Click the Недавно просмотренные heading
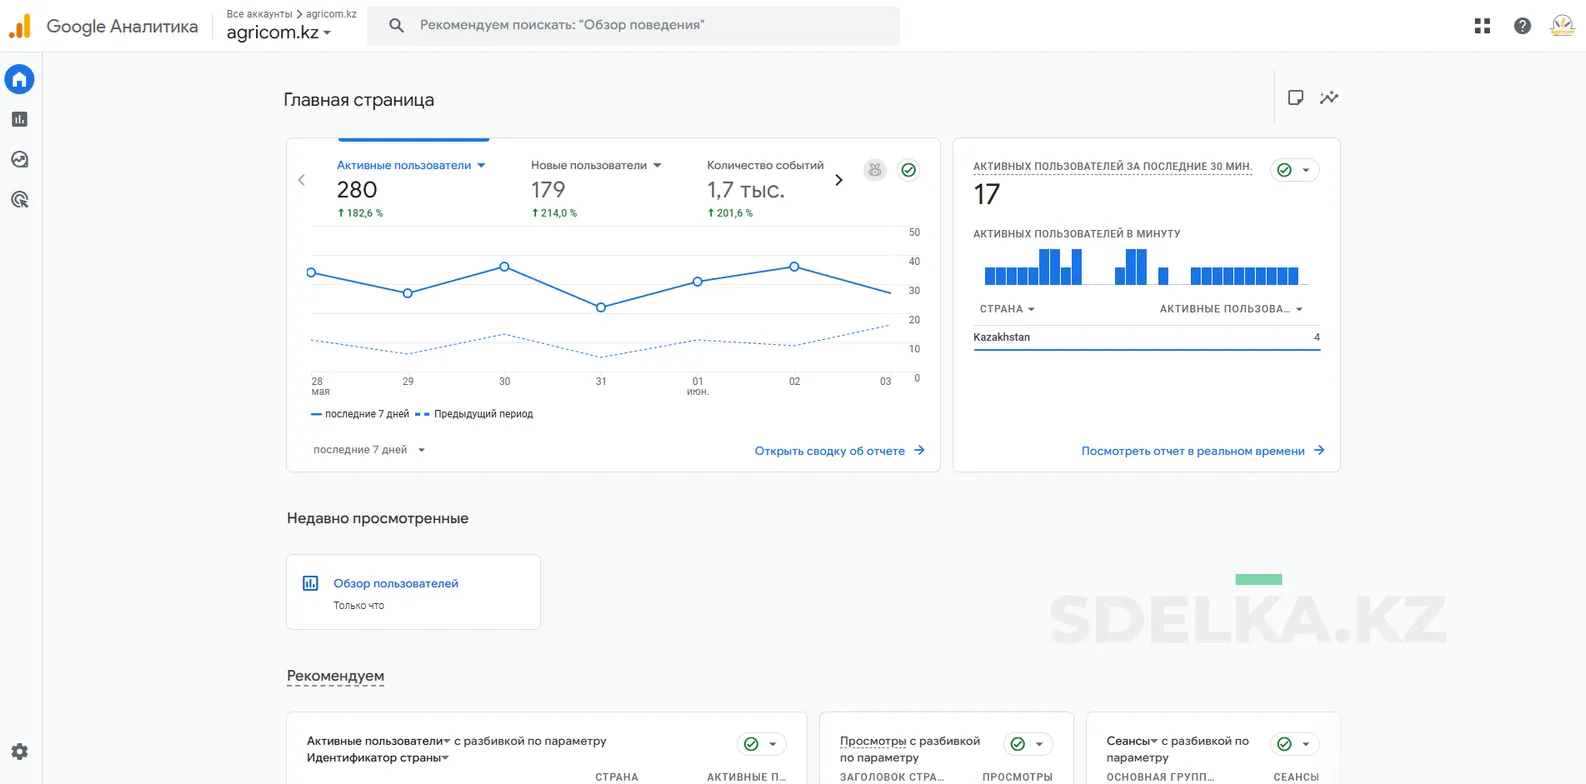1586x784 pixels. coord(377,518)
